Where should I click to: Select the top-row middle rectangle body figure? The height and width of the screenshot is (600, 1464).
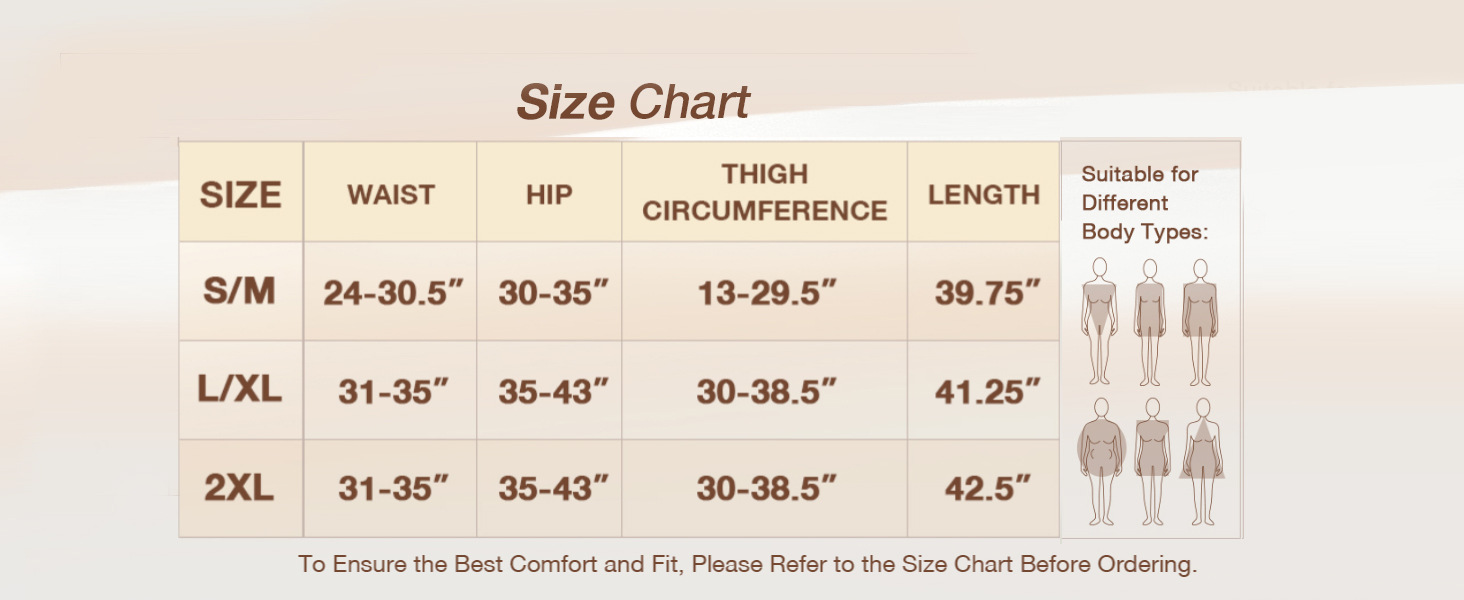pyautogui.click(x=1150, y=320)
